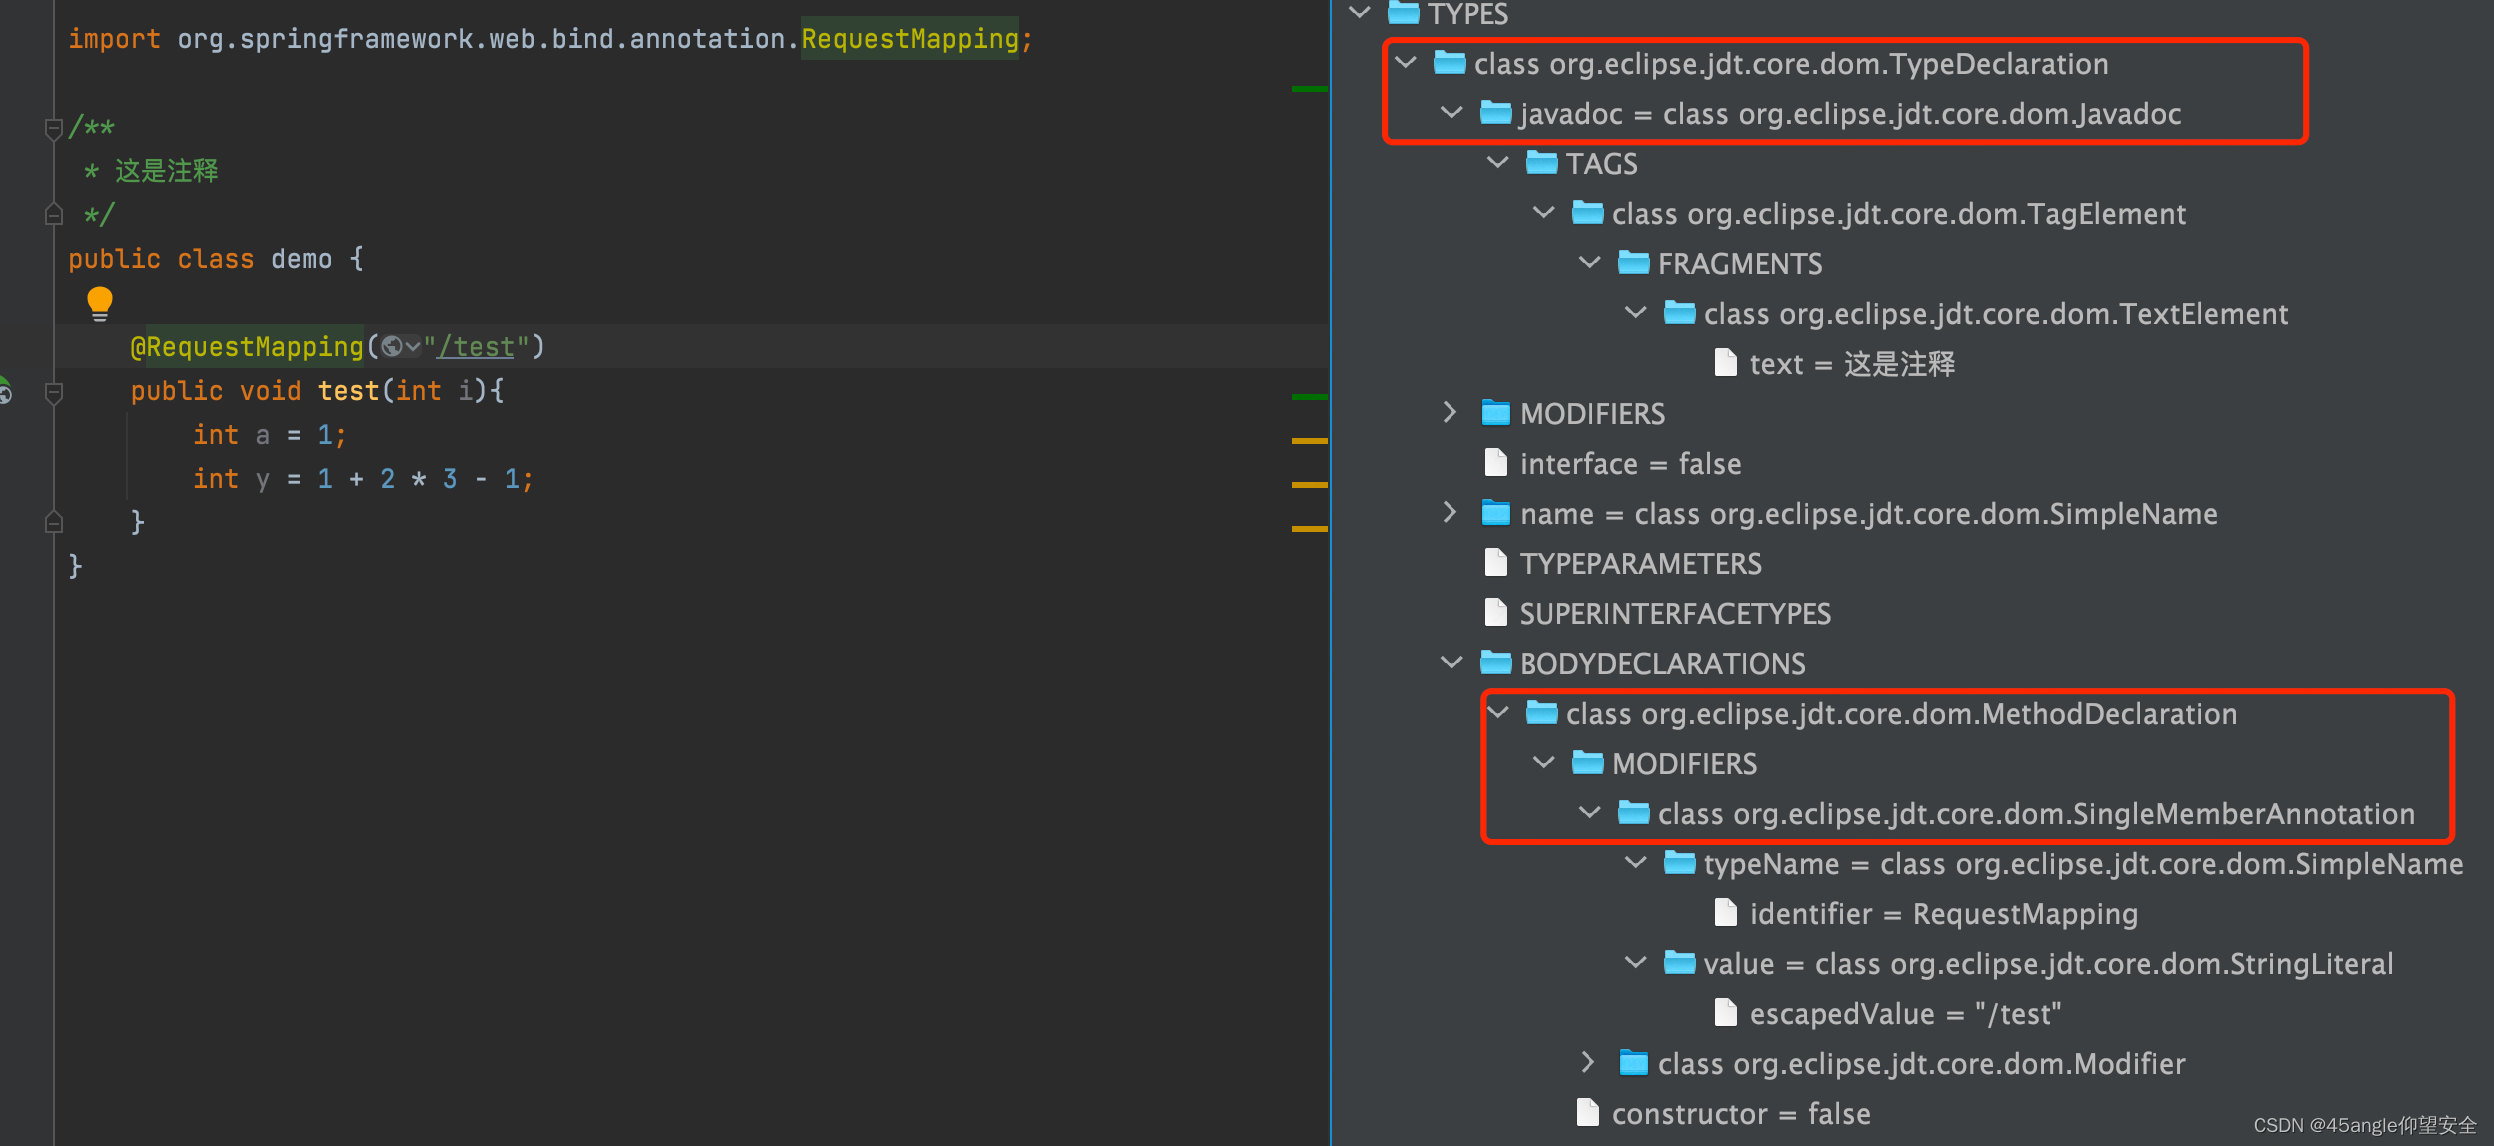Click the top green stripe on error gutter

[x=1308, y=89]
